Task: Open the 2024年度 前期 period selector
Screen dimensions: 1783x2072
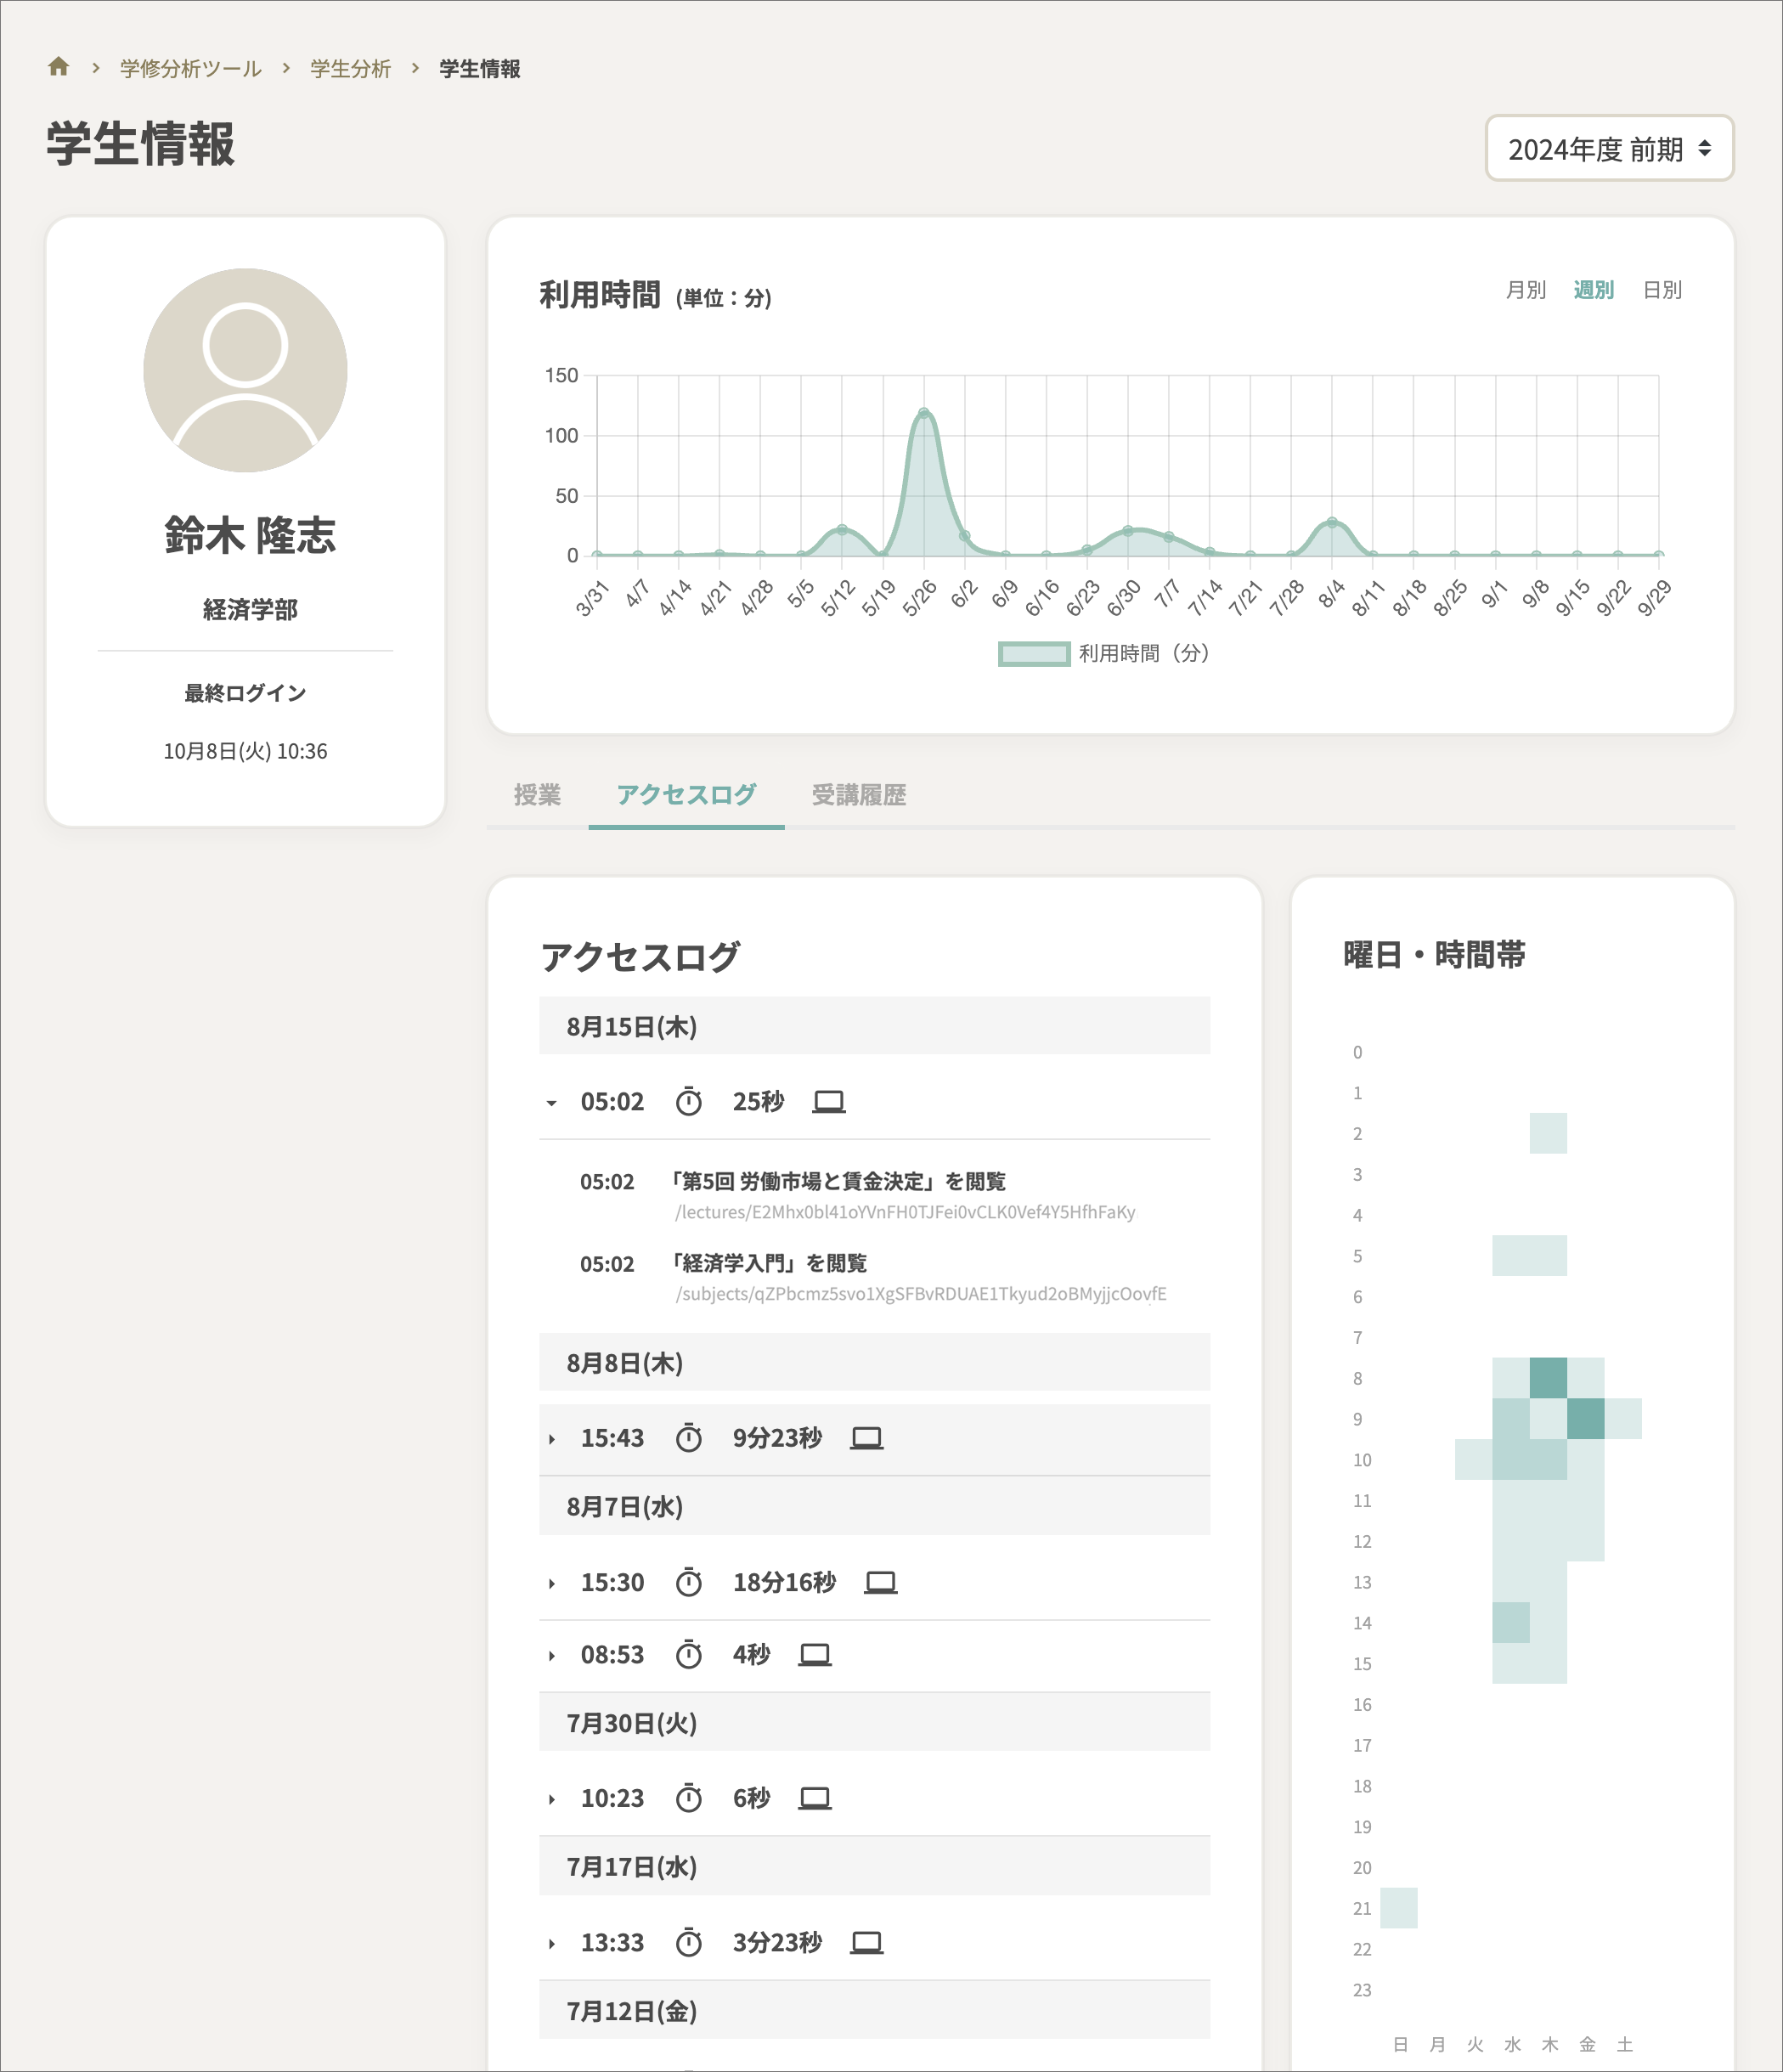Action: (1609, 148)
